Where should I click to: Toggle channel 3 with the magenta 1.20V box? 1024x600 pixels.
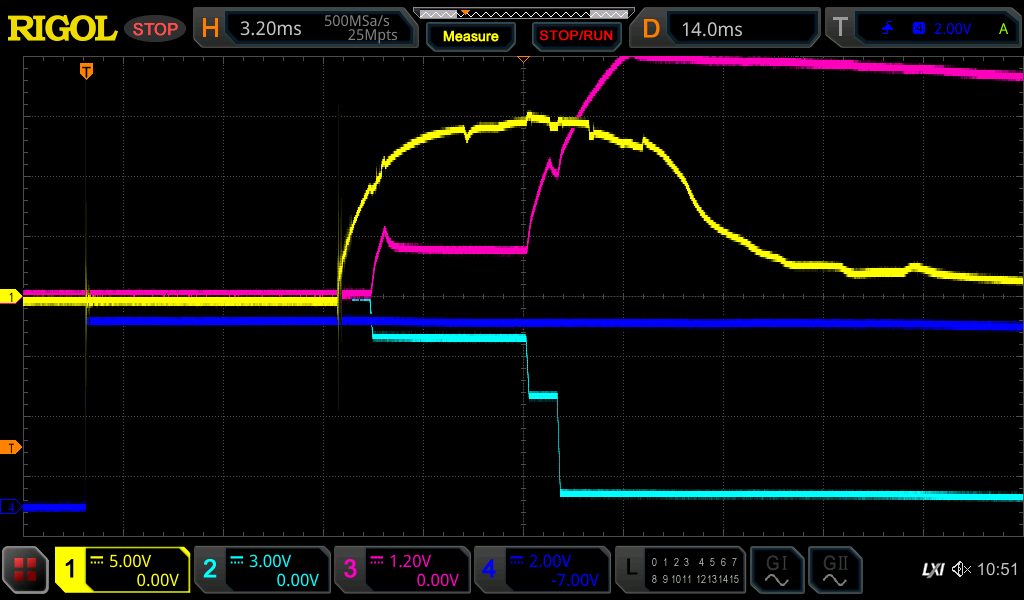(x=401, y=570)
